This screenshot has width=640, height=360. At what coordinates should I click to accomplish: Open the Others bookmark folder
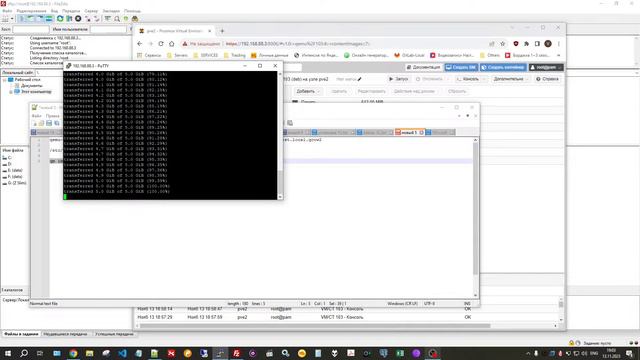pos(490,55)
